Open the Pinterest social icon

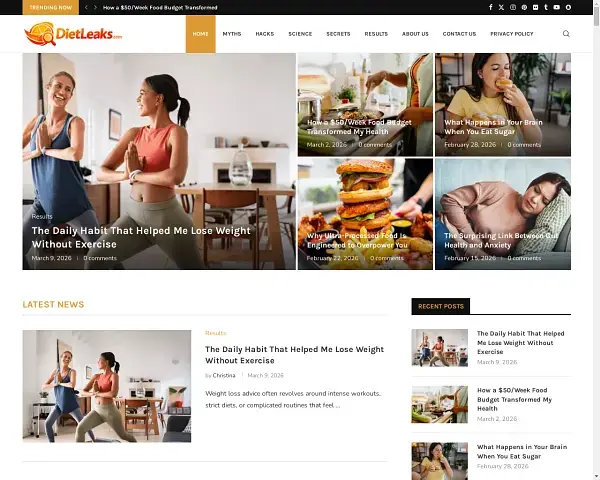[524, 7]
